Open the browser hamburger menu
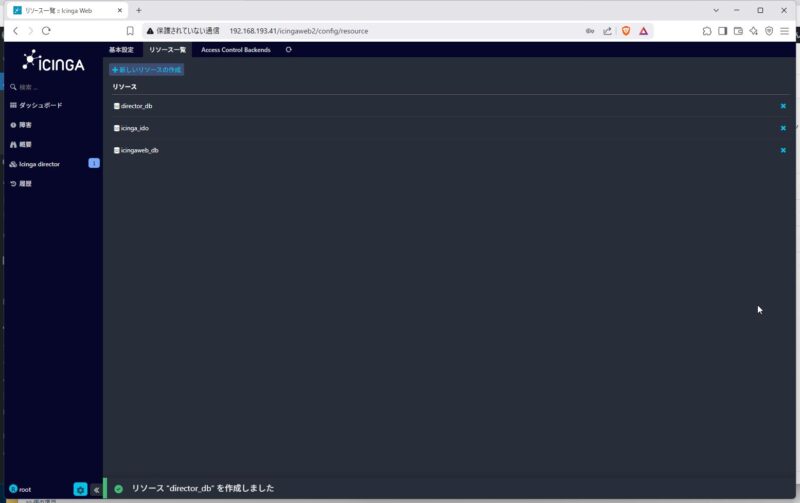 (x=785, y=31)
